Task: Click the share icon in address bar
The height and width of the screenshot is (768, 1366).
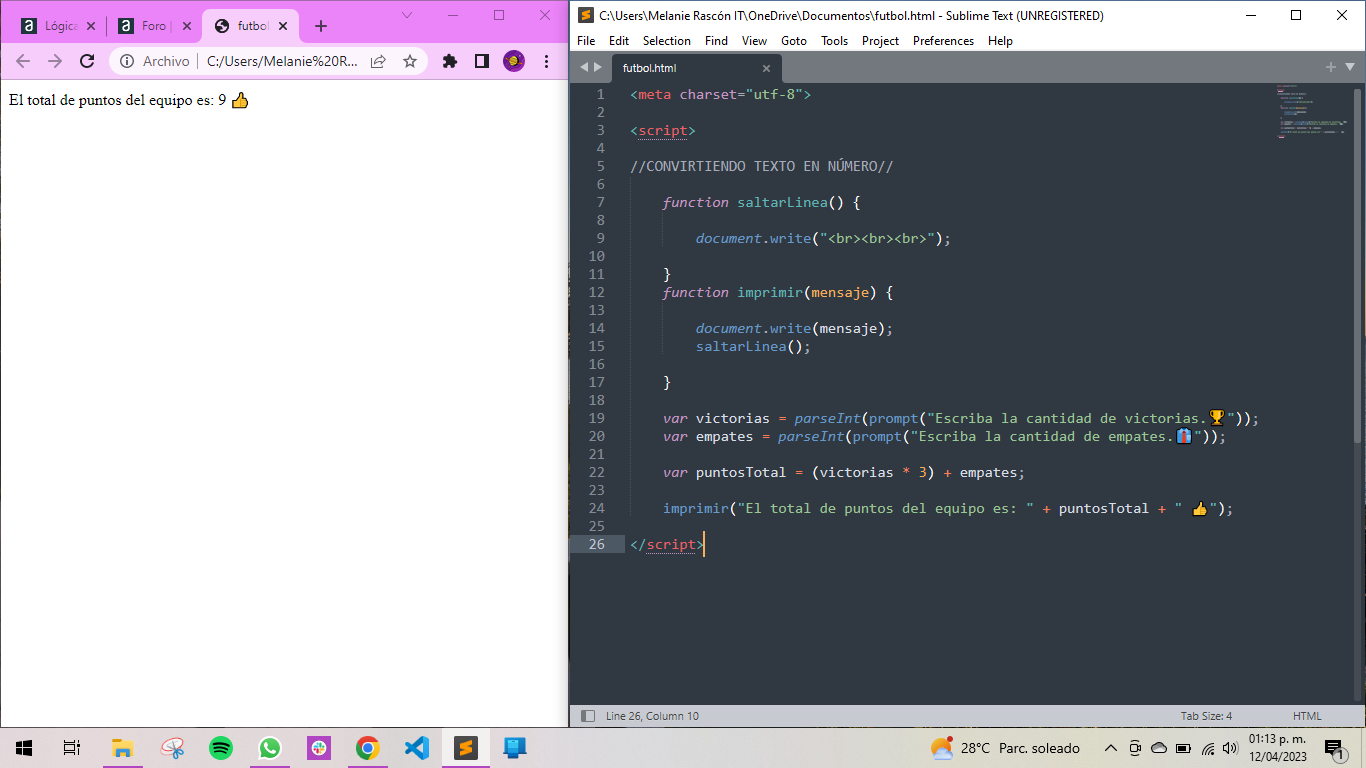Action: coord(378,61)
